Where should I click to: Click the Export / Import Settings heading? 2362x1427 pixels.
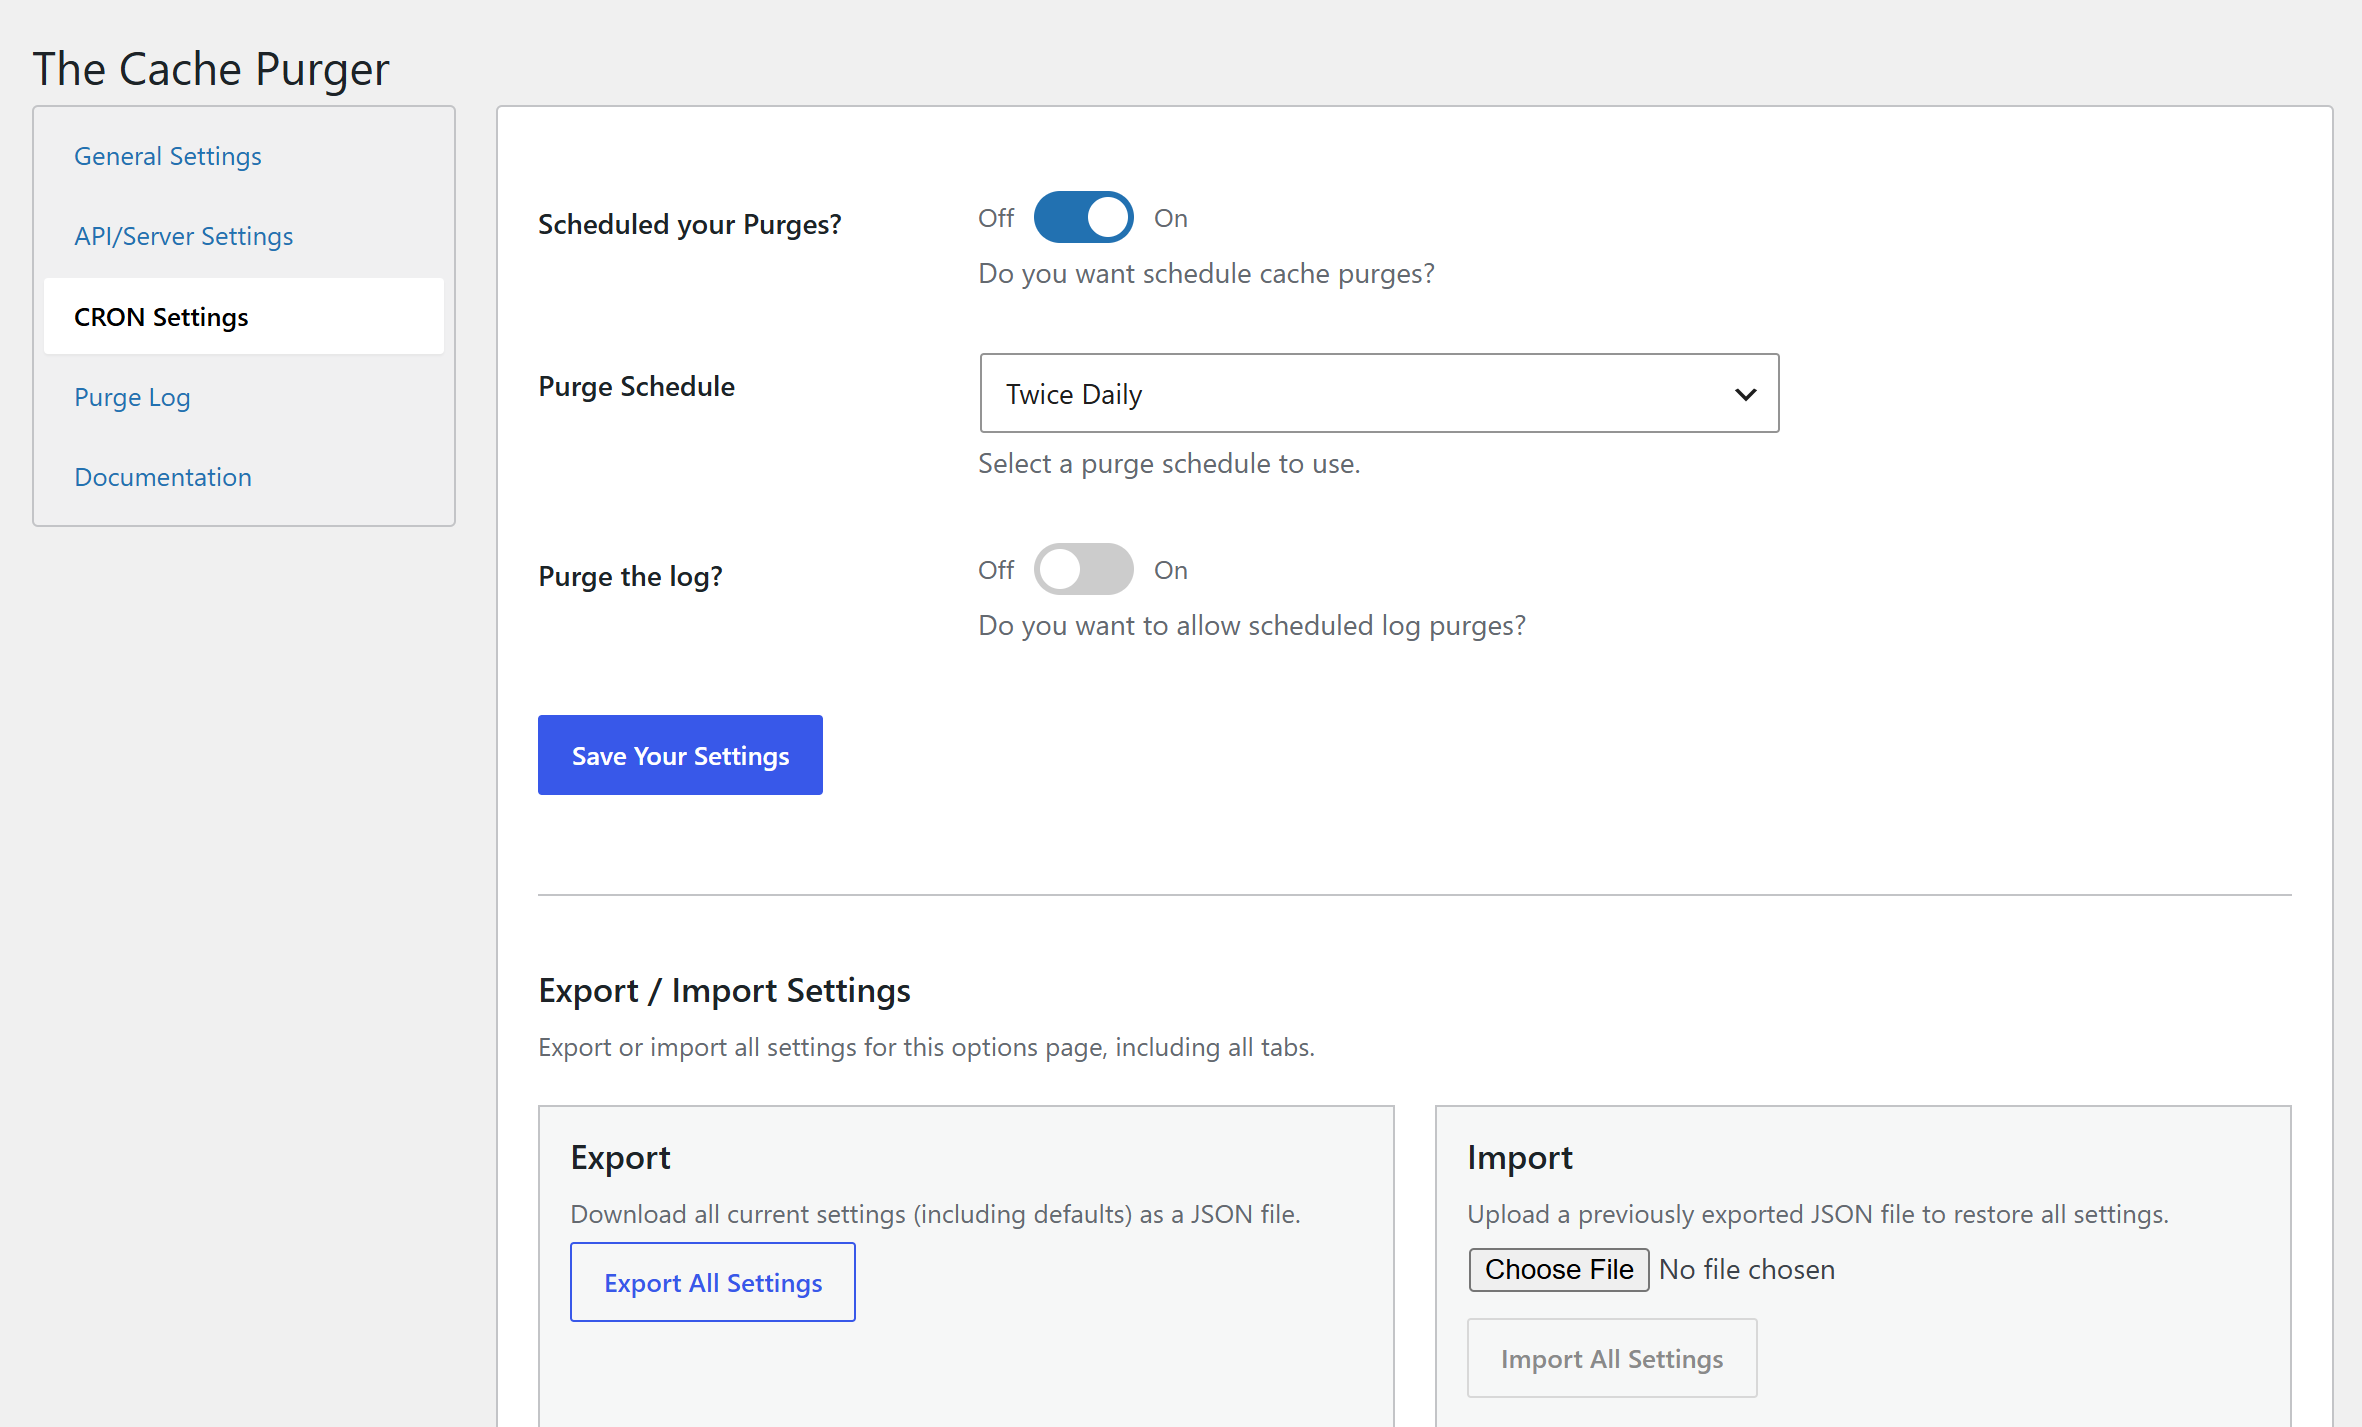pos(724,990)
